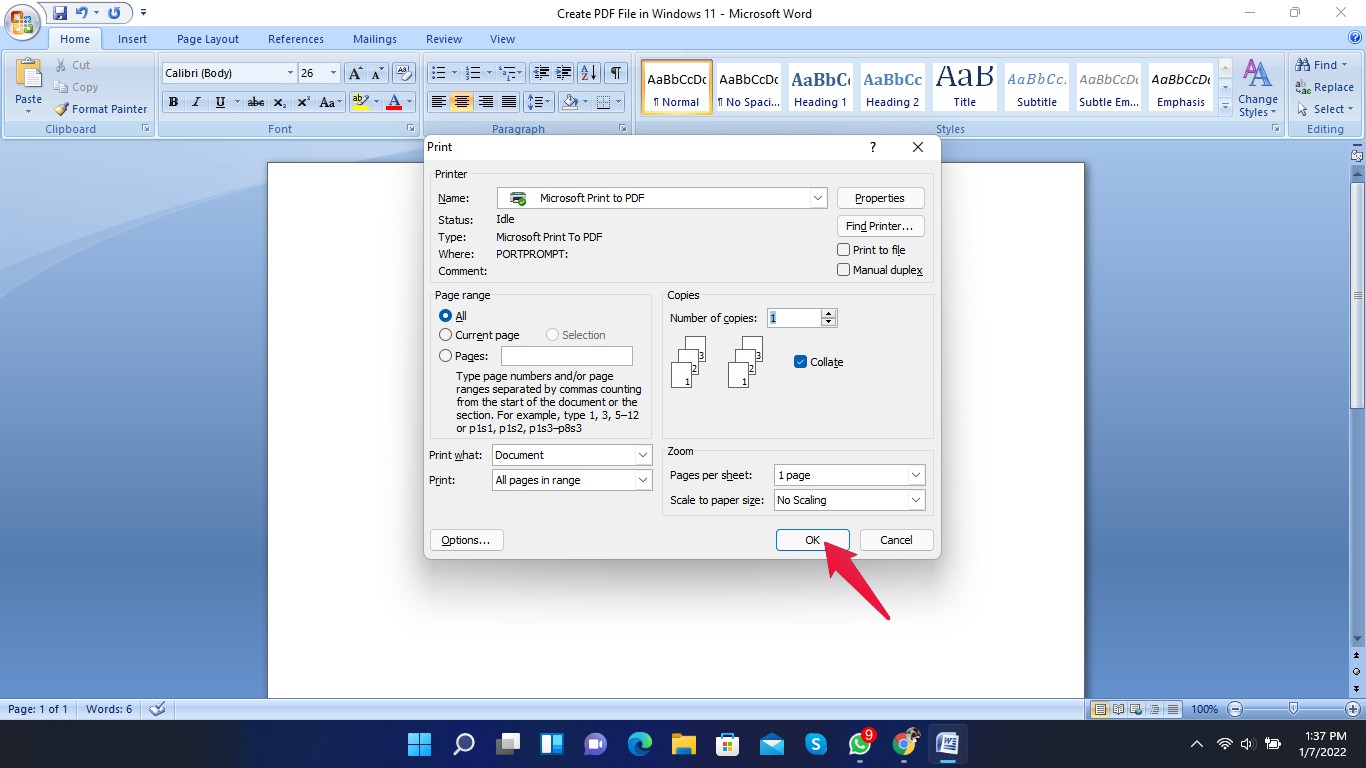
Task: Cancel the Print dialog
Action: point(896,540)
